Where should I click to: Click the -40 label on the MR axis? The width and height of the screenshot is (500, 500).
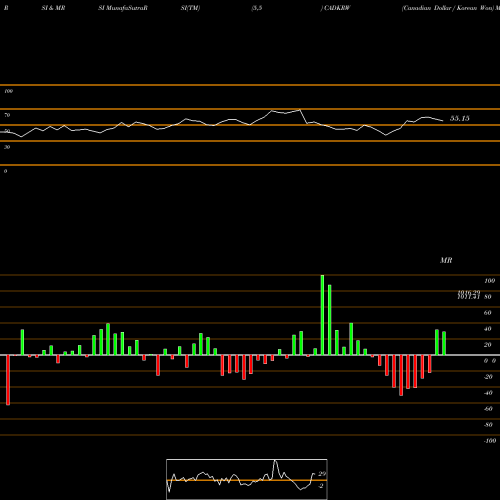[x=488, y=393]
